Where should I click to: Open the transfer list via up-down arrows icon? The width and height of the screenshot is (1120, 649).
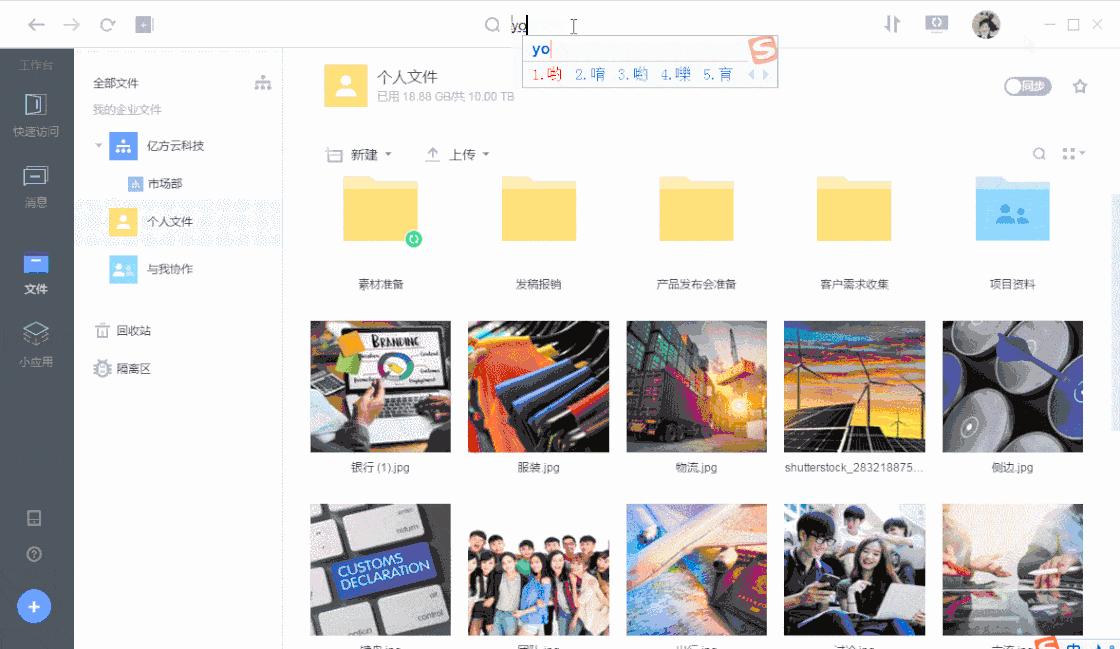coord(892,22)
